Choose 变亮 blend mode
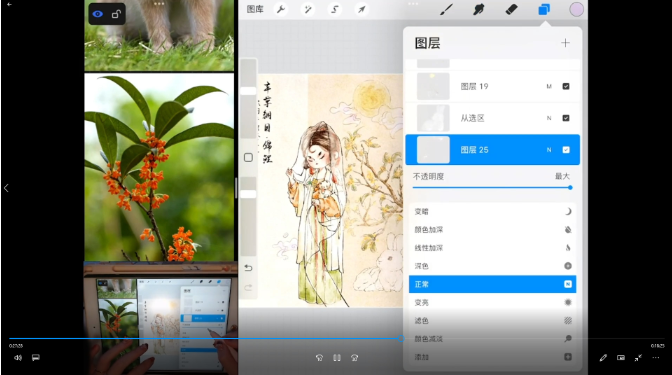Screen dimensions: 672x375 [x=492, y=302]
